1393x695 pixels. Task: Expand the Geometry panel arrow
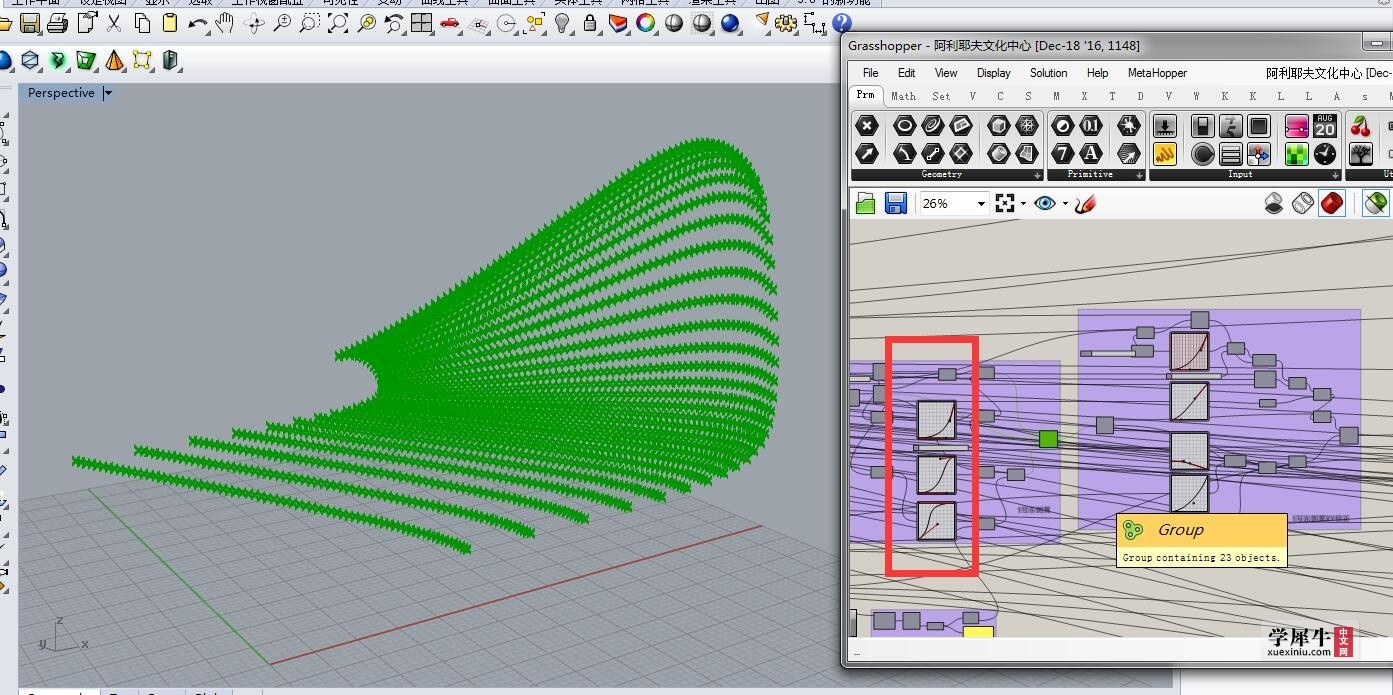1036,175
